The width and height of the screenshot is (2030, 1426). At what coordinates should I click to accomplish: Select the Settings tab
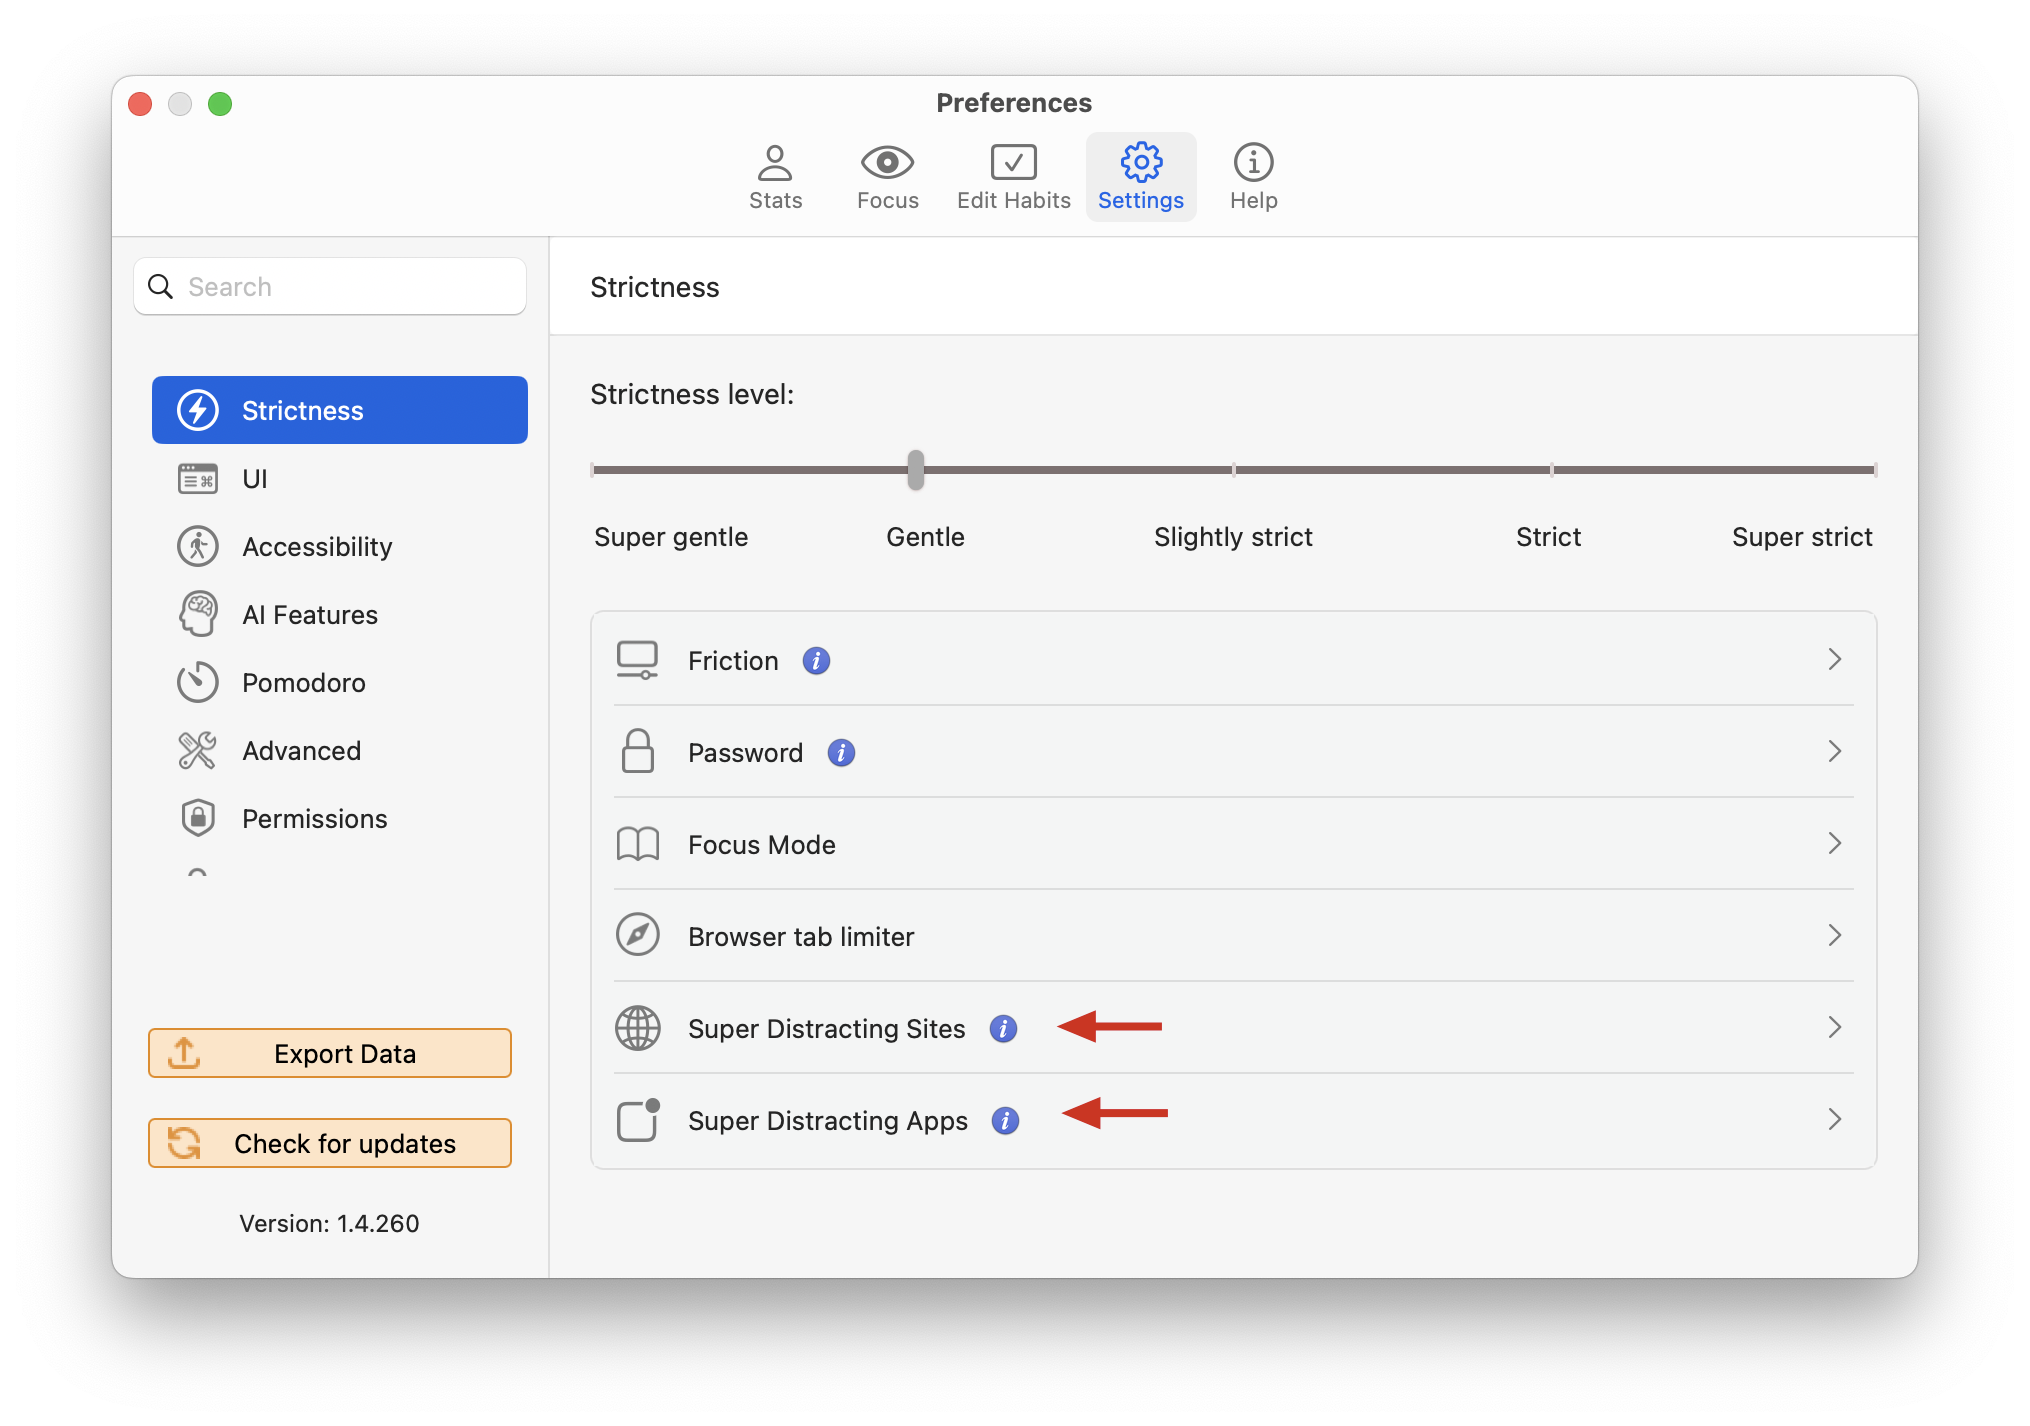click(1140, 177)
